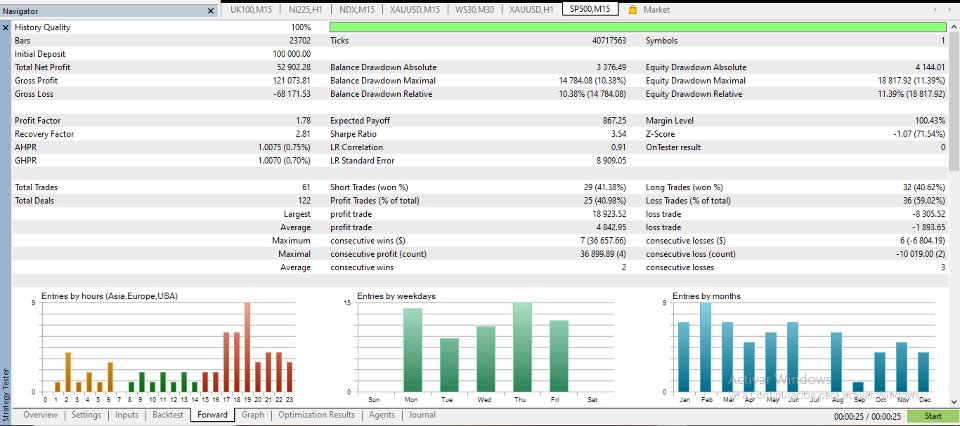Click the Equity Drawdown Maximal label
This screenshot has height=426, width=960.
[696, 81]
